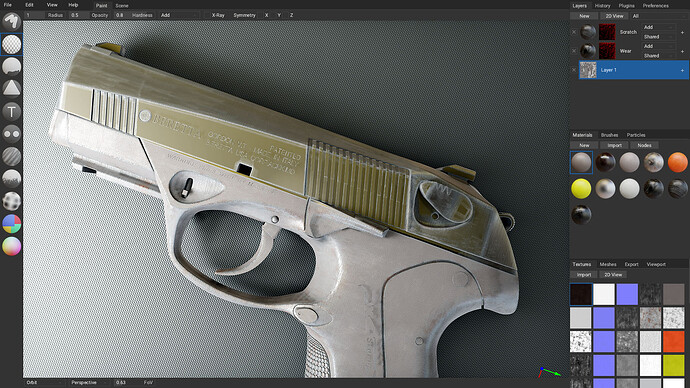Click 2D View button in Layers panel
Screen dimensions: 690x388
pyautogui.click(x=614, y=16)
